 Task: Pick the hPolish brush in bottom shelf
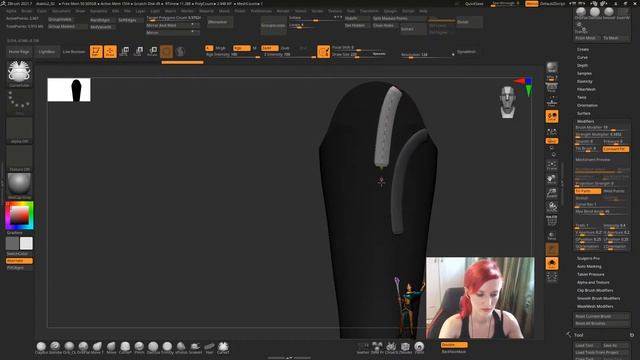(x=181, y=347)
